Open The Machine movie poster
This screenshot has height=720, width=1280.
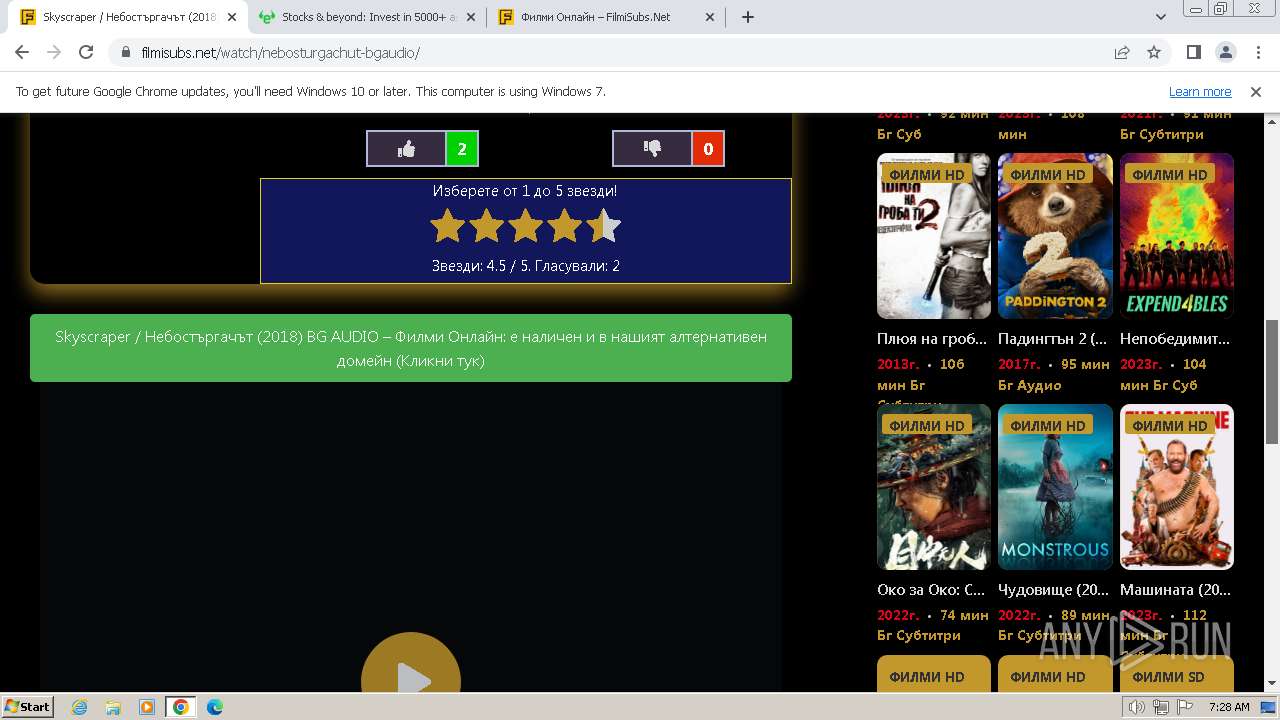tap(1177, 487)
